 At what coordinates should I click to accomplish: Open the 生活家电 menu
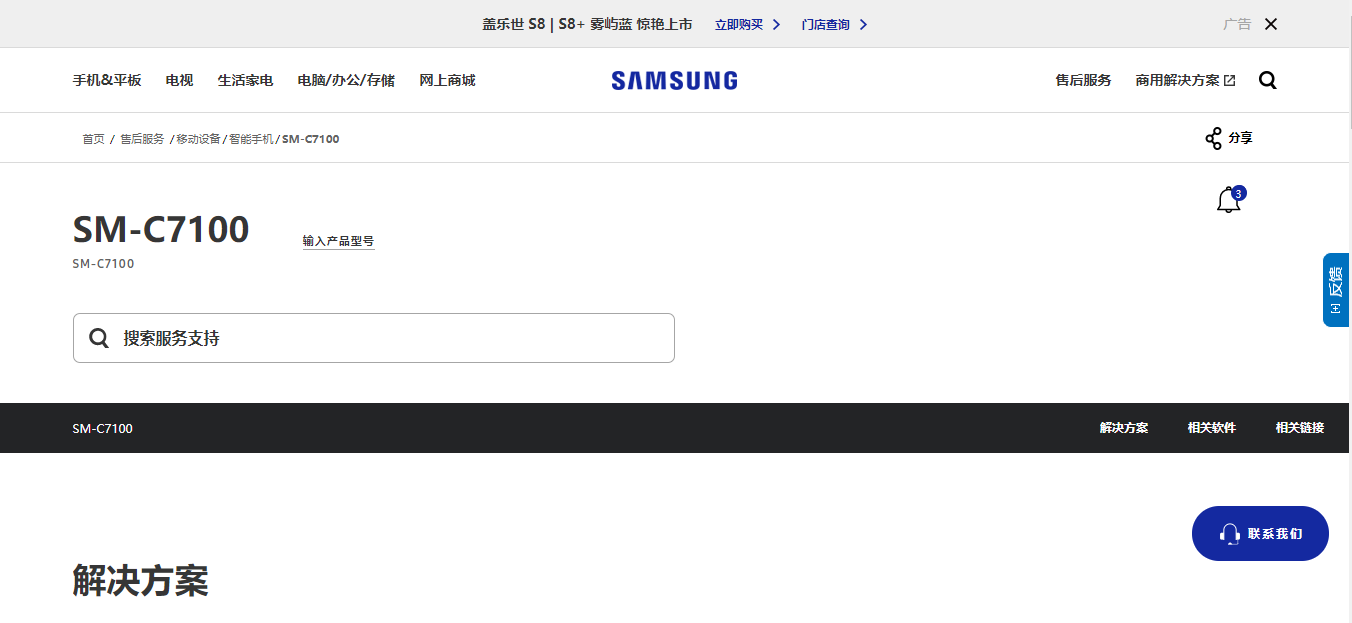click(x=246, y=80)
